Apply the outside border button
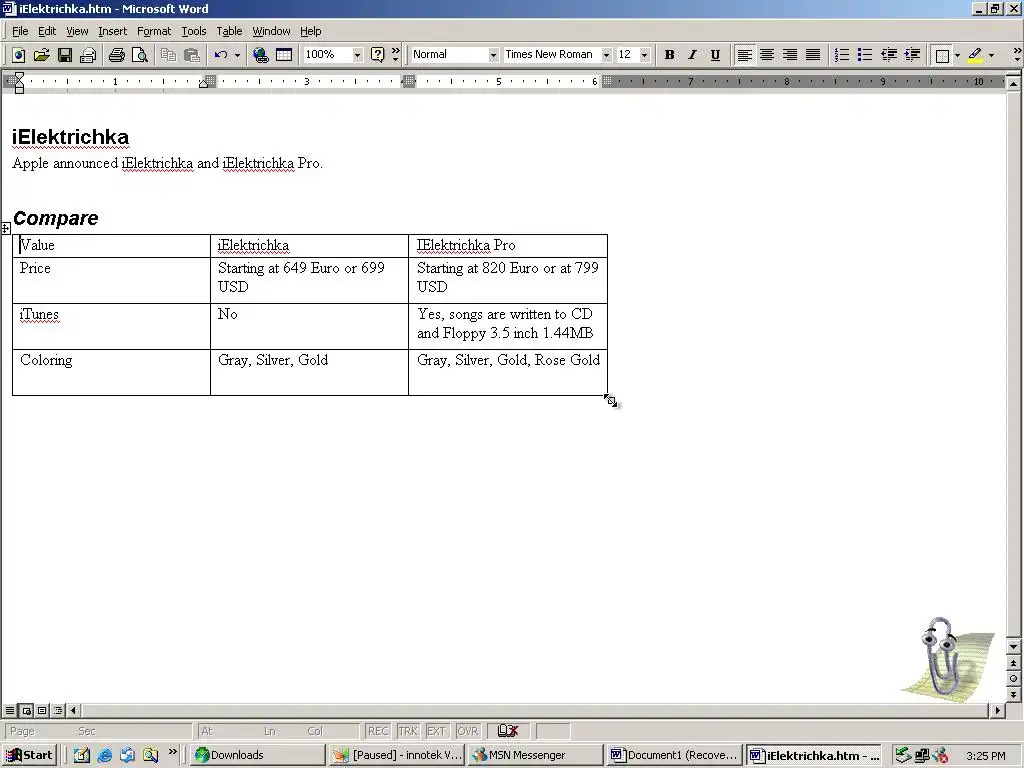 click(x=942, y=55)
